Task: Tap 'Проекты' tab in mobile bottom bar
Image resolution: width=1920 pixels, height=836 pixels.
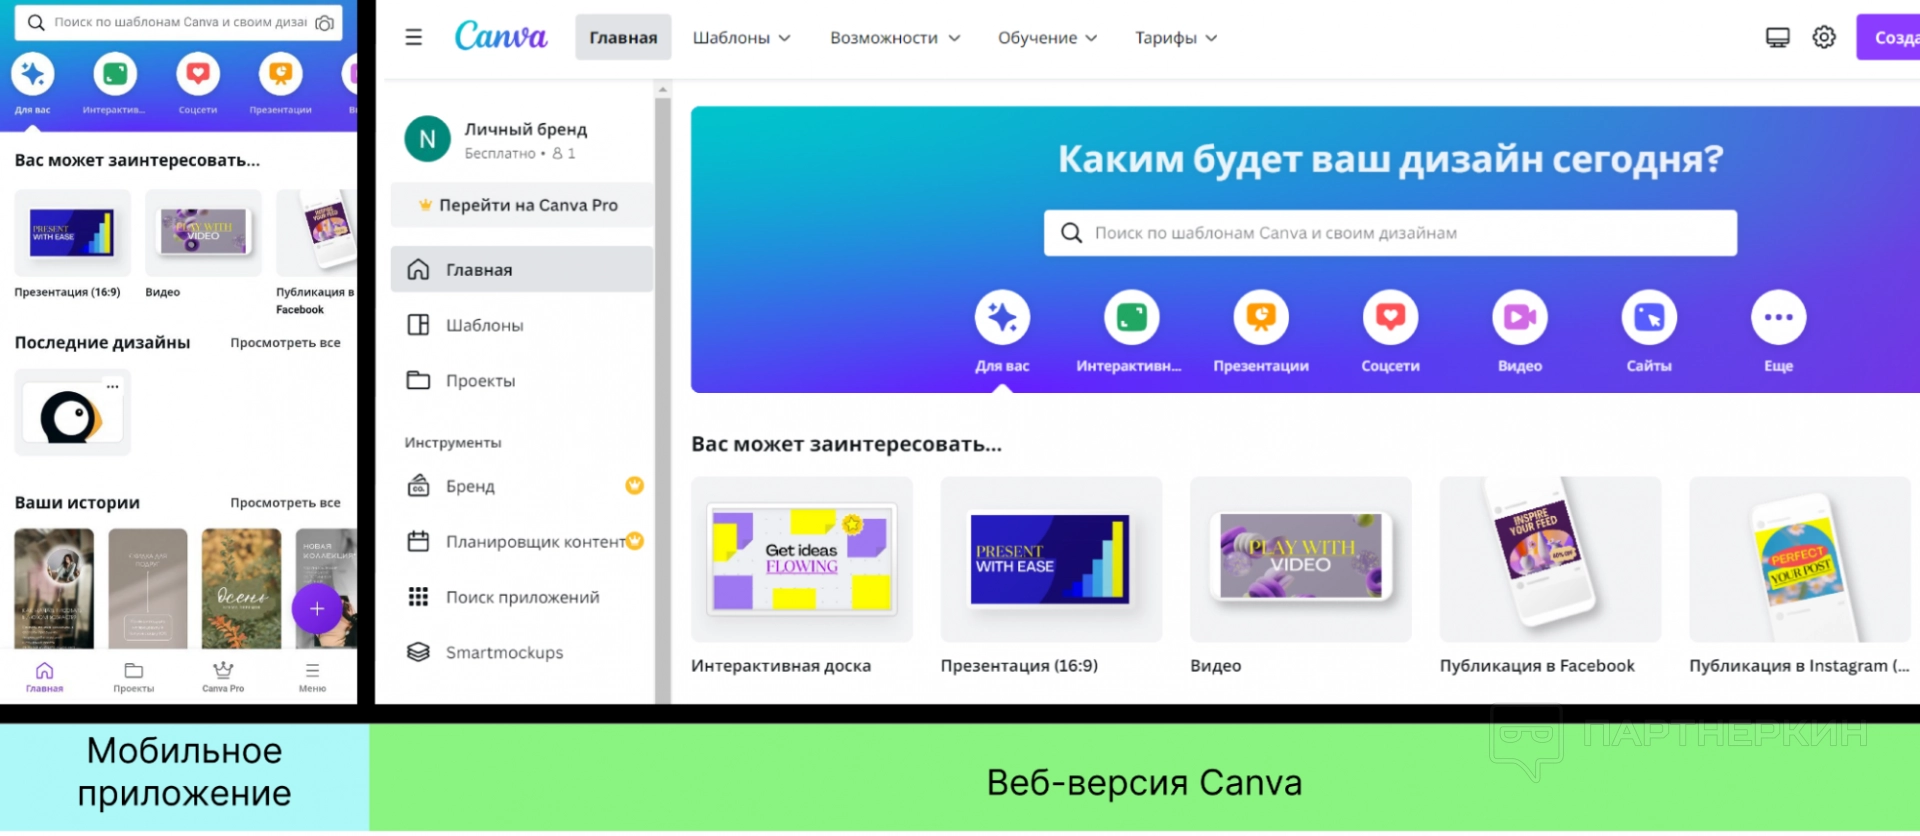Action: pos(133,677)
